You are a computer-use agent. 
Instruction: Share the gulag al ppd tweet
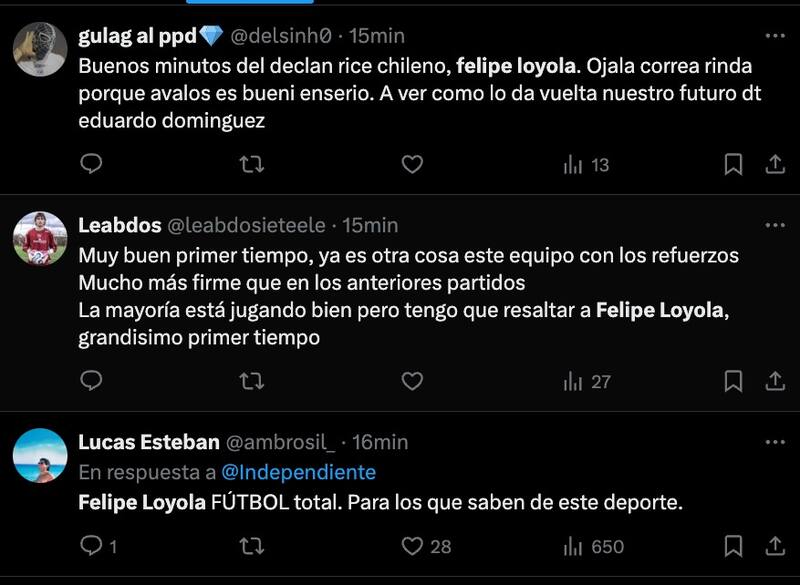(x=775, y=164)
